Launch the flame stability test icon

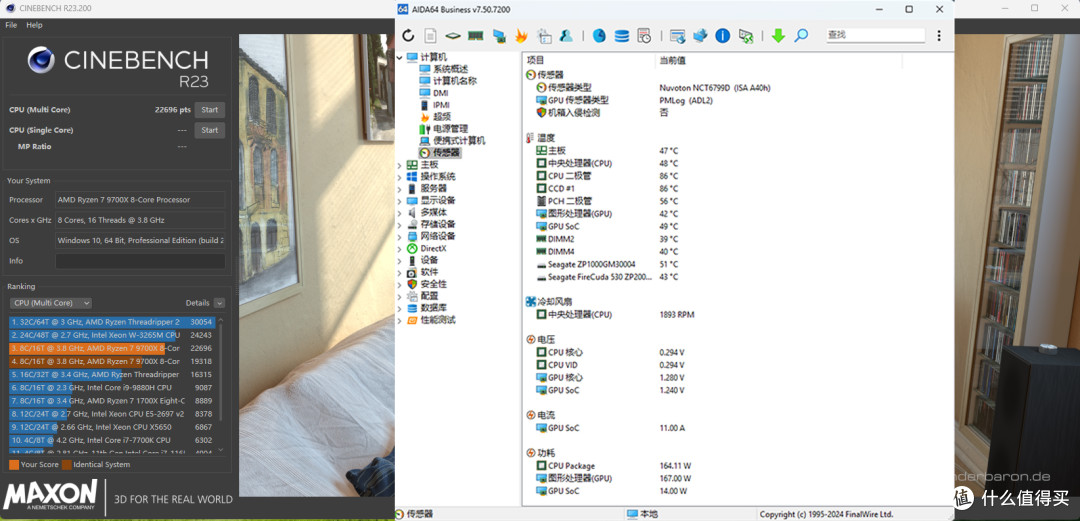point(521,36)
